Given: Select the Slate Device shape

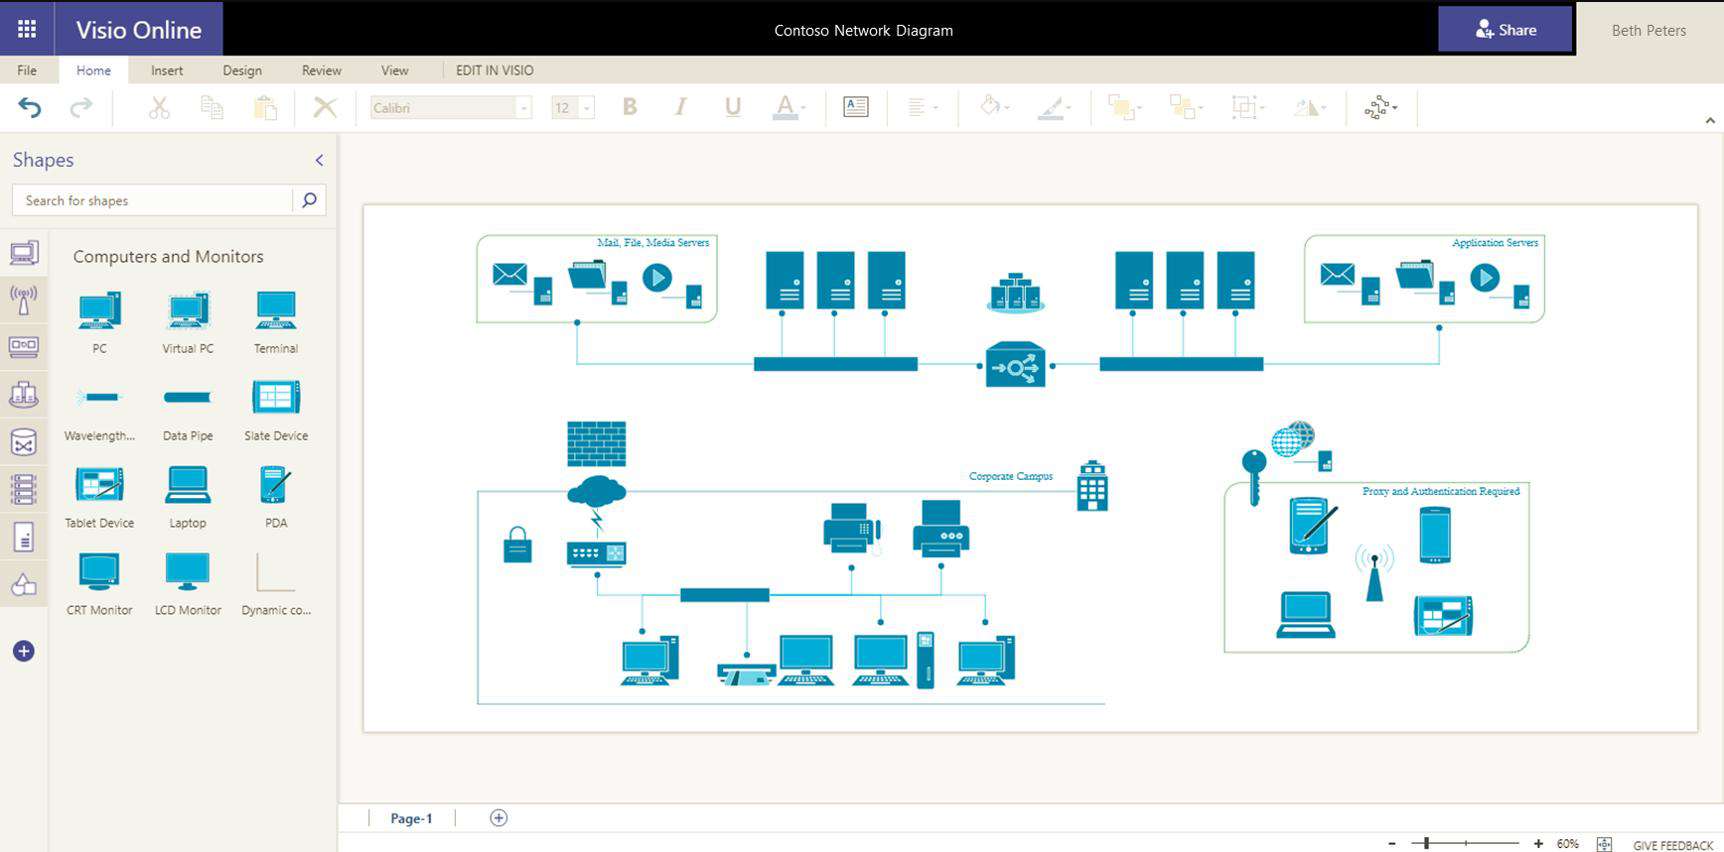Looking at the screenshot, I should tap(276, 409).
